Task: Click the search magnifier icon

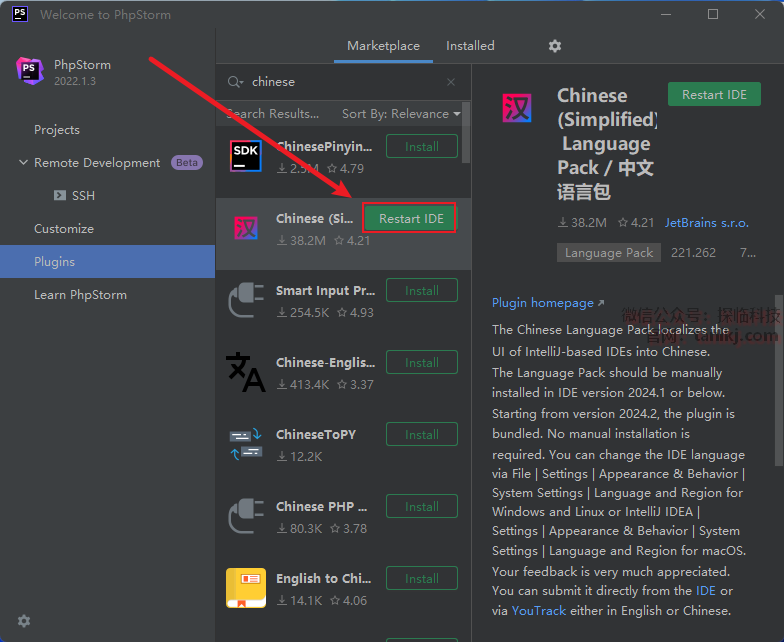Action: coord(234,82)
